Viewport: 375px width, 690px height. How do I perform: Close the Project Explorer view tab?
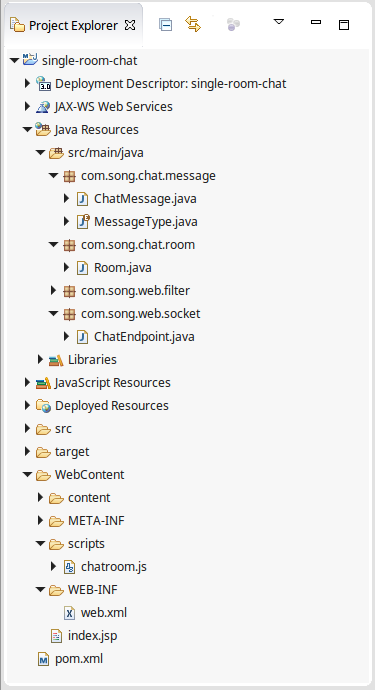tap(130, 26)
